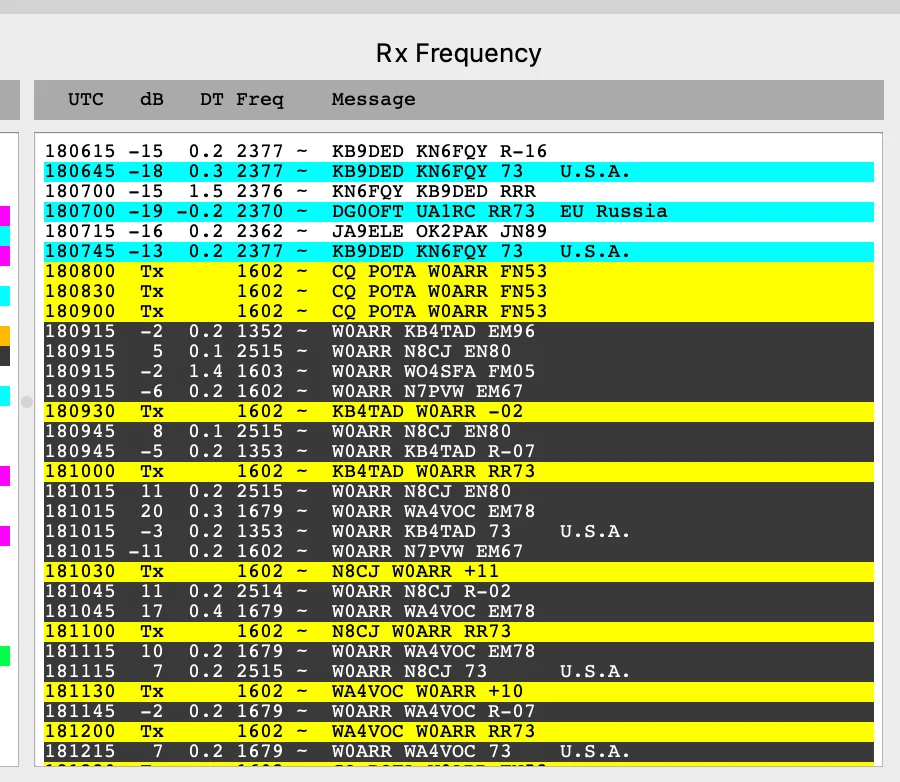The width and height of the screenshot is (900, 782).
Task: Select the KB4TAD W0ARR RR73 transmit row
Action: coord(459,472)
